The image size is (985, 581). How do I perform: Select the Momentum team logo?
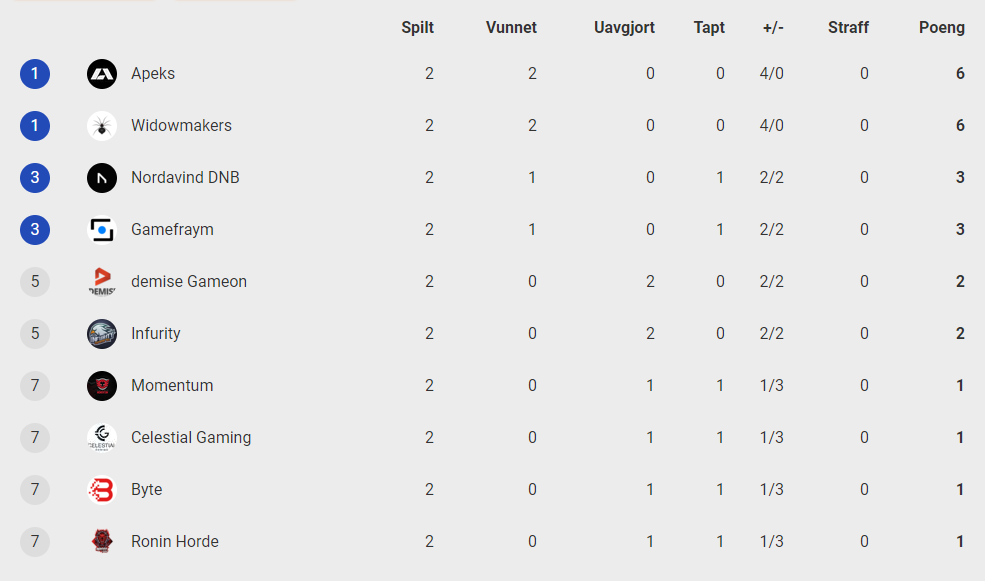(102, 386)
